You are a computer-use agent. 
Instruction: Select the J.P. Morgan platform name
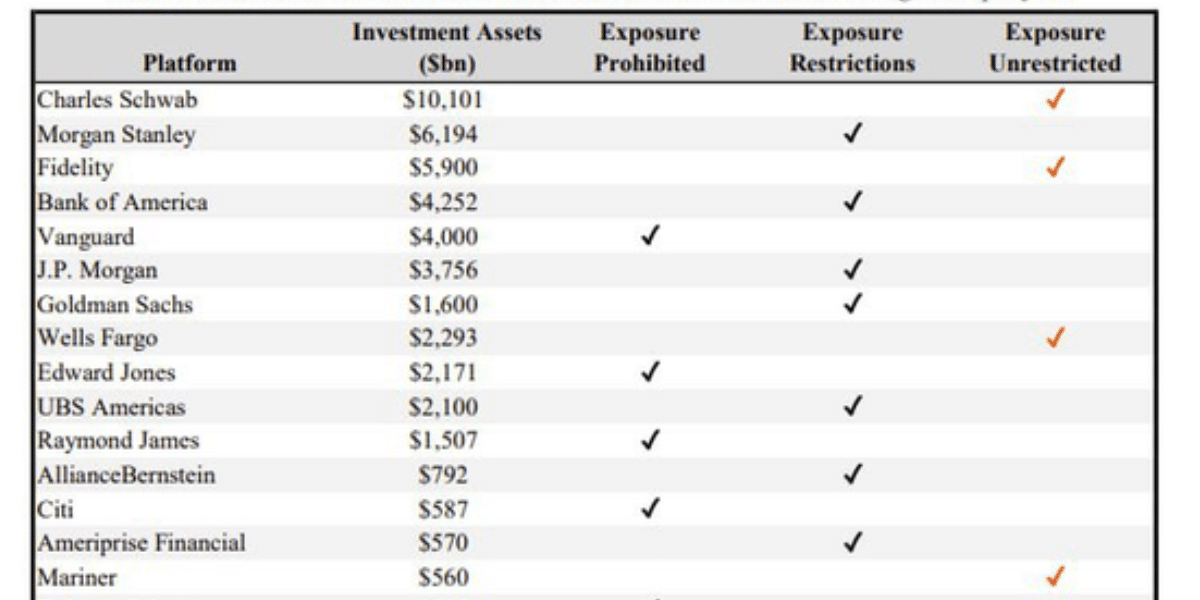(x=97, y=270)
